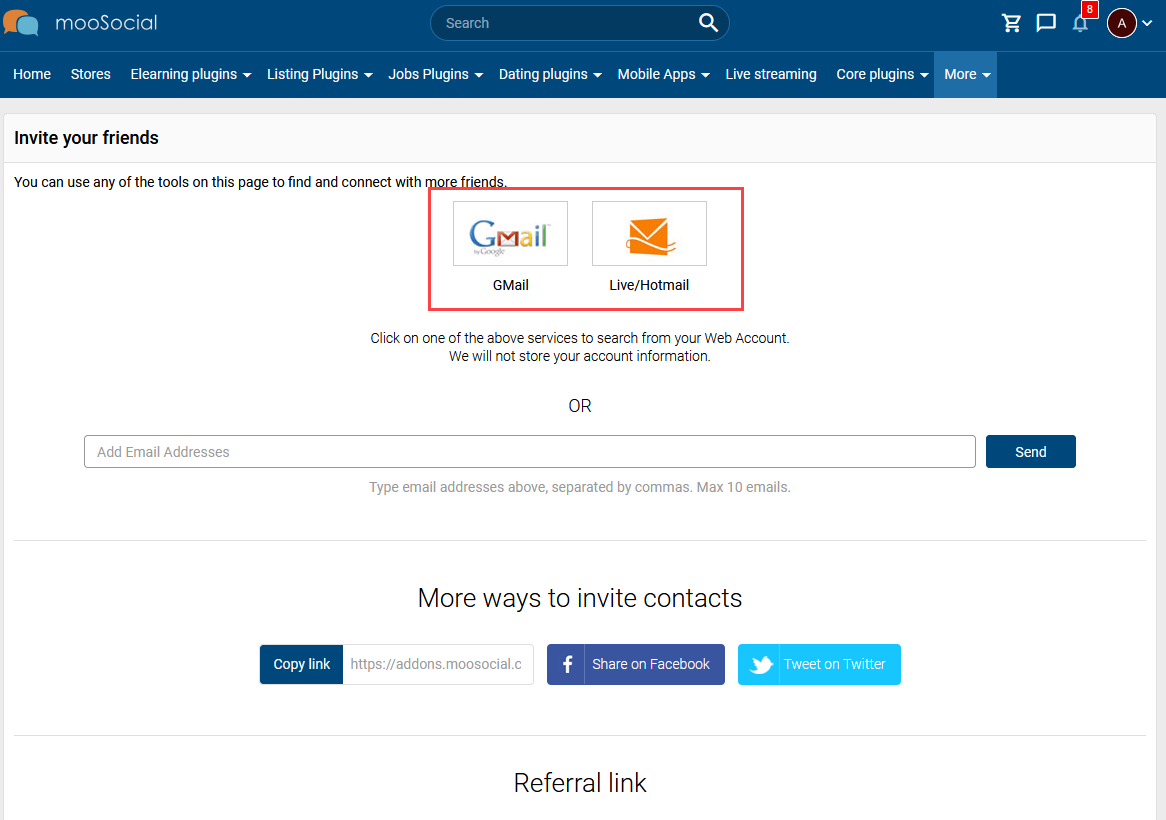Click the Live/Hotmail text label
This screenshot has height=820, width=1166.
pyautogui.click(x=649, y=285)
